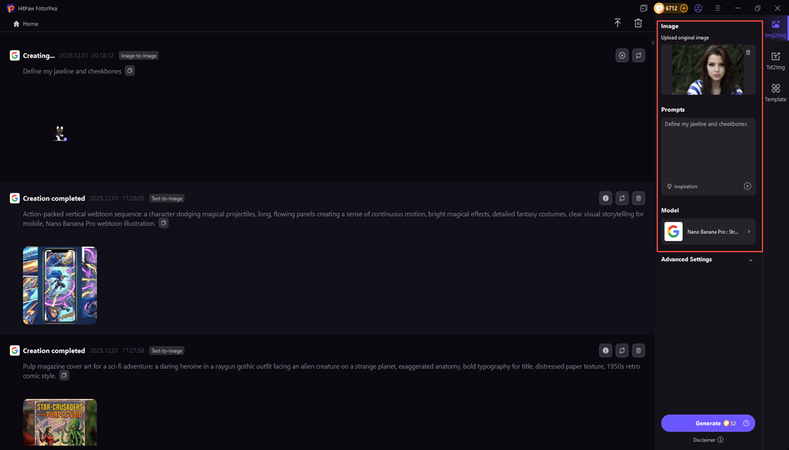Clear all history with top trash icon
Image resolution: width=789 pixels, height=450 pixels.
coord(638,23)
